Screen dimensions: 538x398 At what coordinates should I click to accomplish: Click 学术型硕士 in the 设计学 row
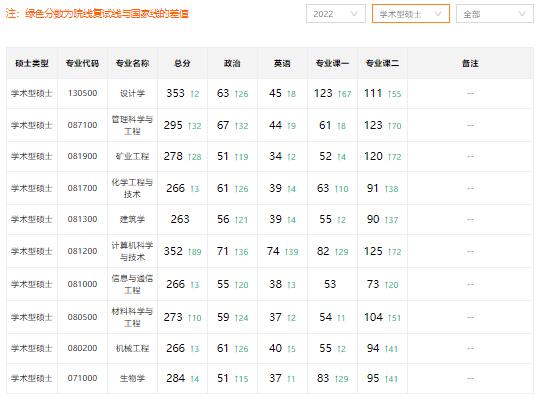[32, 93]
